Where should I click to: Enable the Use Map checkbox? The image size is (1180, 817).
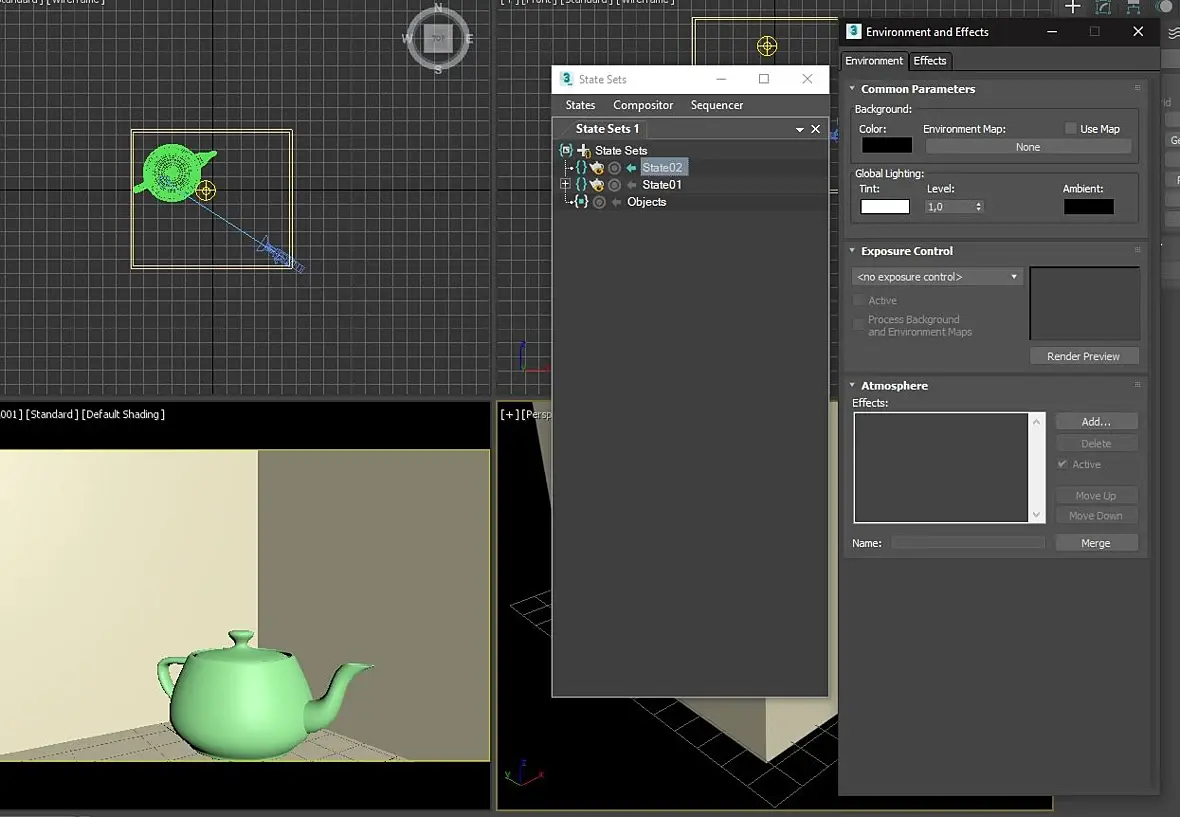point(1070,129)
